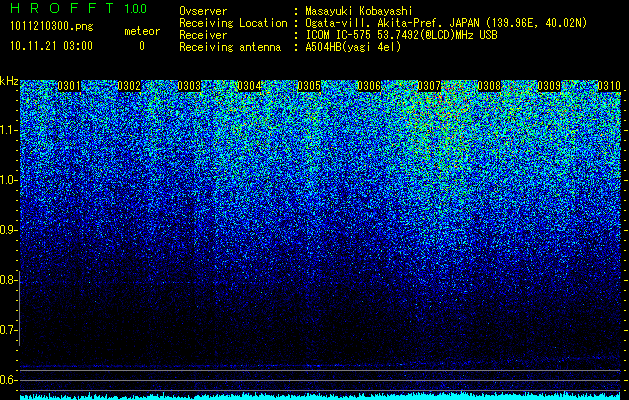629x400 pixels.
Task: Click the 0302 time marker
Action: pyautogui.click(x=129, y=86)
